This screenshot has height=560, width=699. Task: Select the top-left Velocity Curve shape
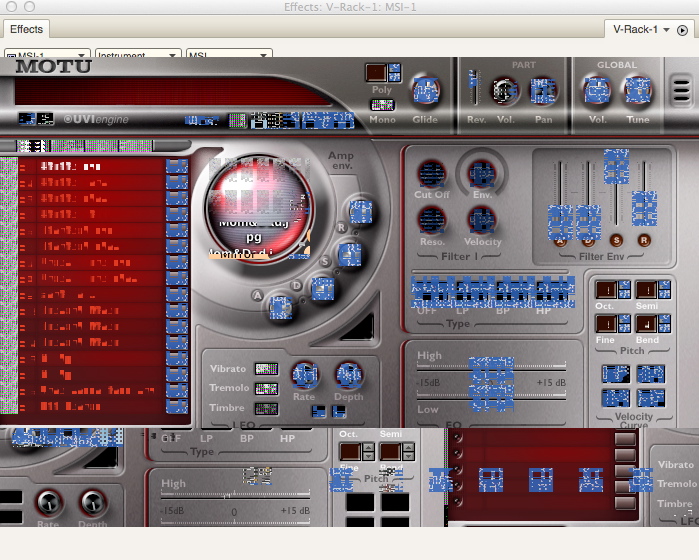point(616,374)
